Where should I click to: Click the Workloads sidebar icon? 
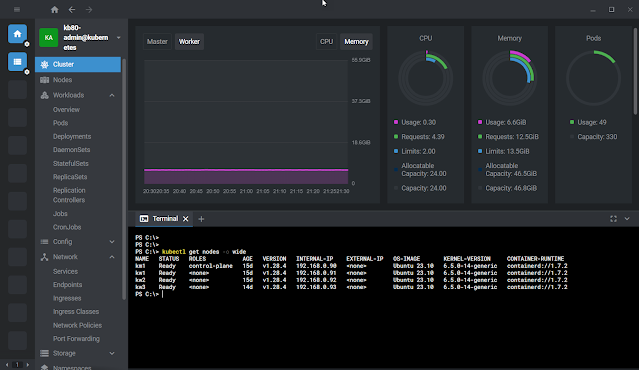tap(44, 95)
